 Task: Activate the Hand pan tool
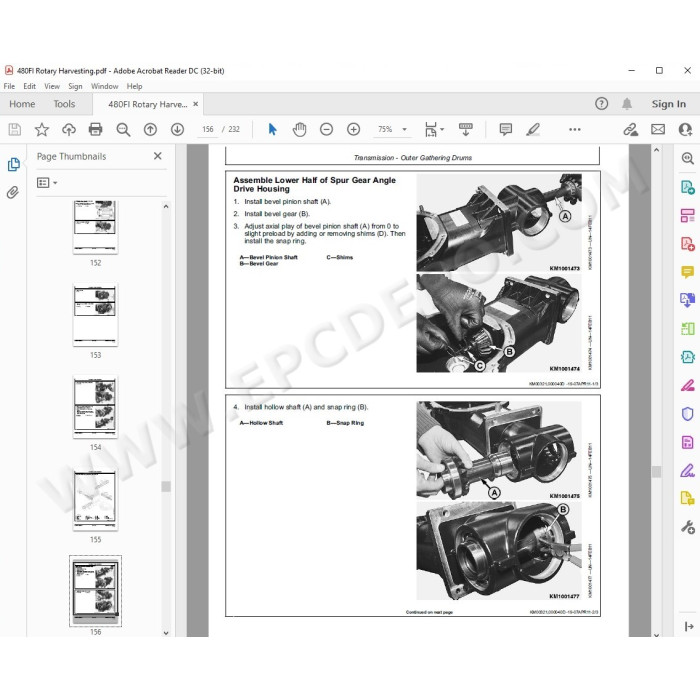coord(300,129)
